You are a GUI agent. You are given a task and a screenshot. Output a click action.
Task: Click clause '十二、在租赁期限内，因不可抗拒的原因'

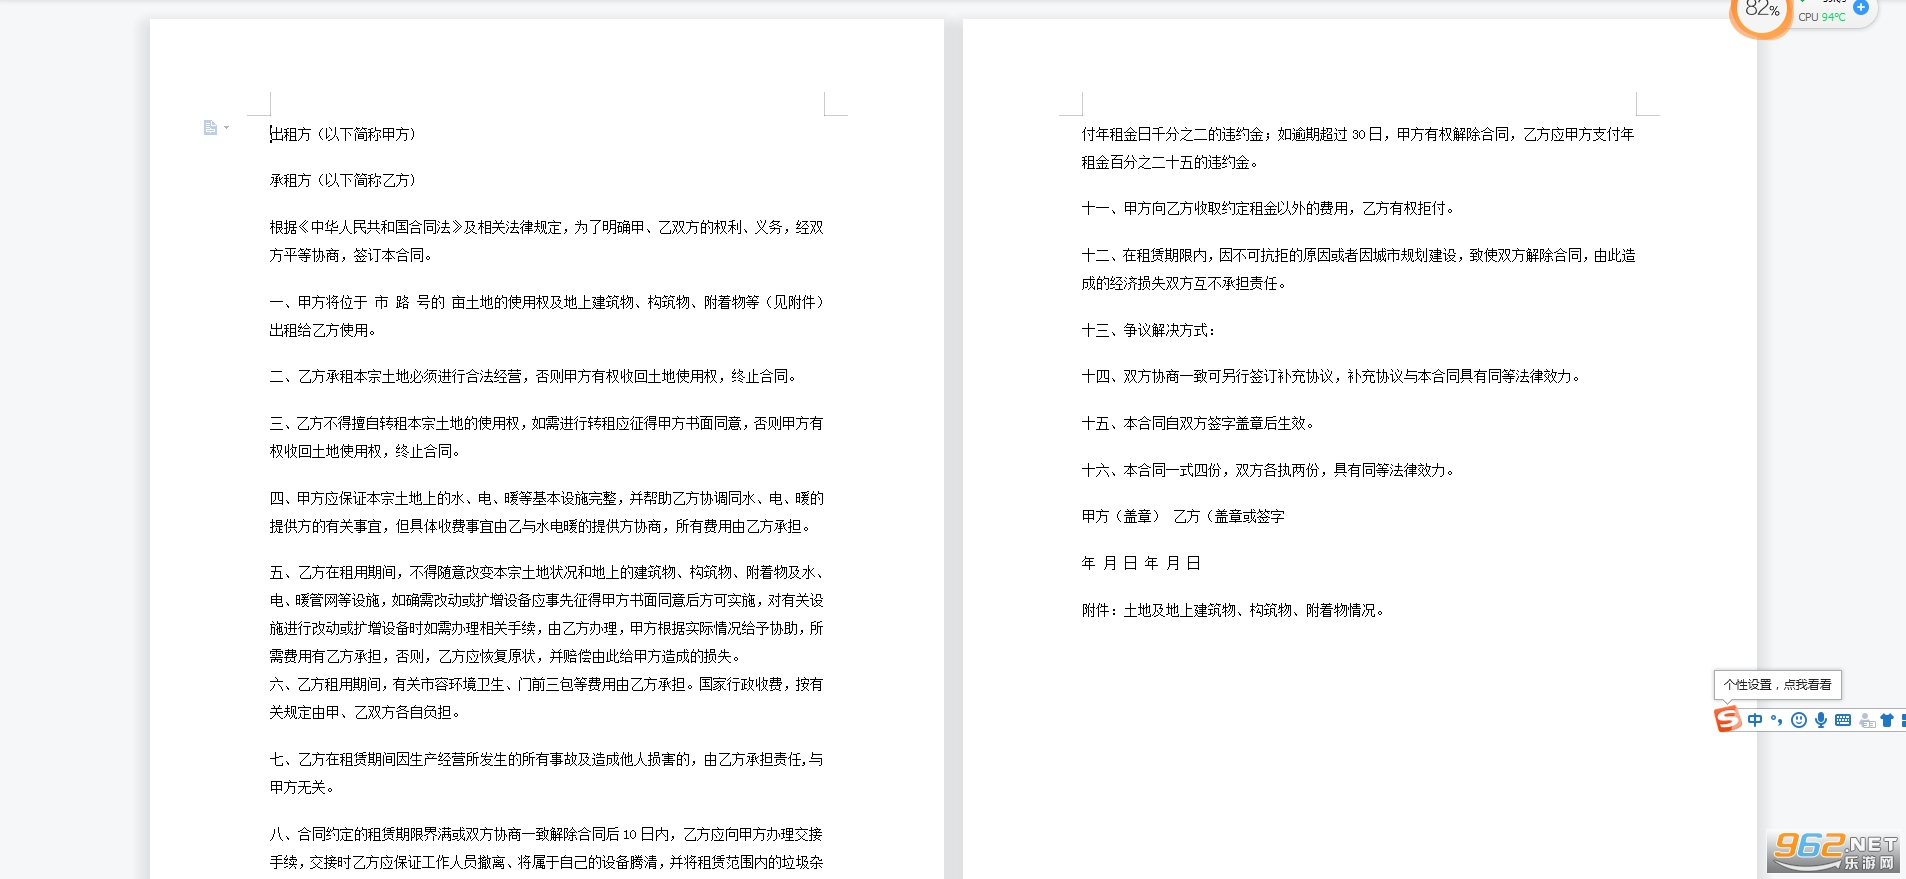tap(1358, 255)
